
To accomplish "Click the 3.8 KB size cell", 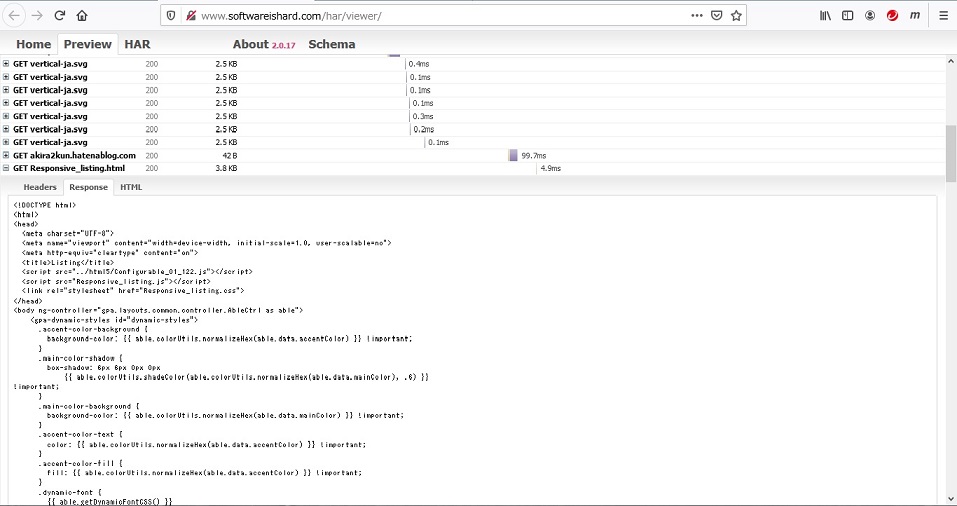I will click(x=226, y=168).
